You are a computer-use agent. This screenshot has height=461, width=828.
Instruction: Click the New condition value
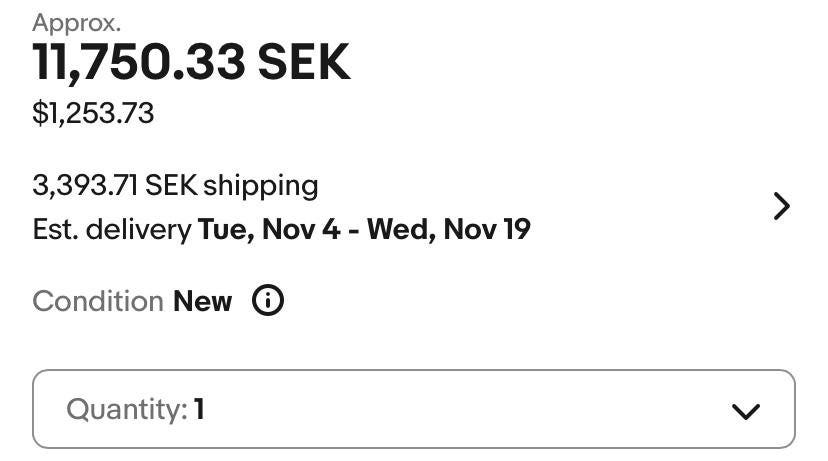point(202,301)
